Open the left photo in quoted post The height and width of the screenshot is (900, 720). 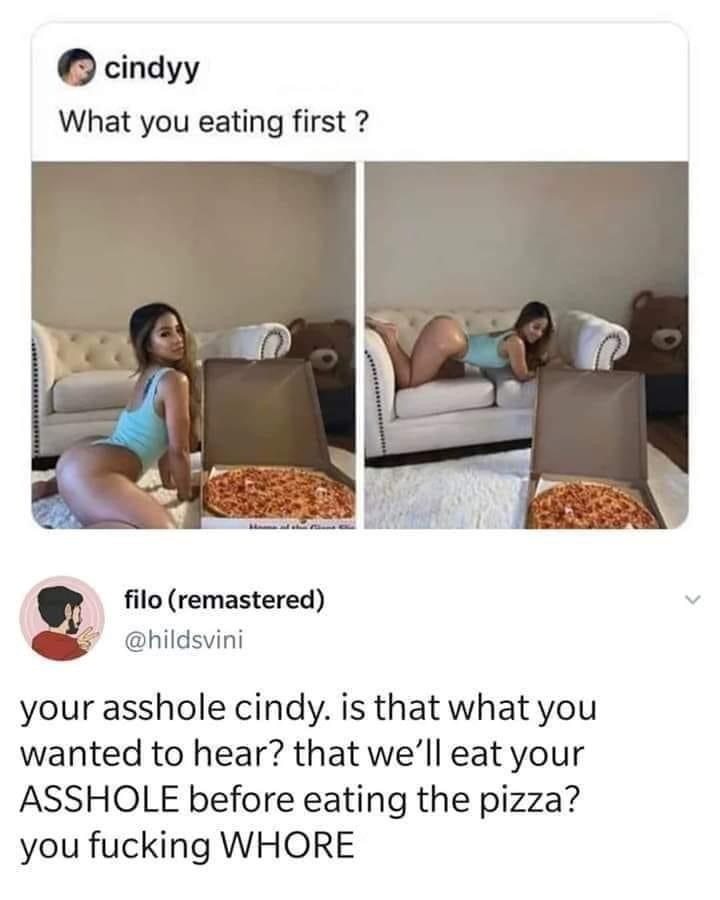[193, 345]
